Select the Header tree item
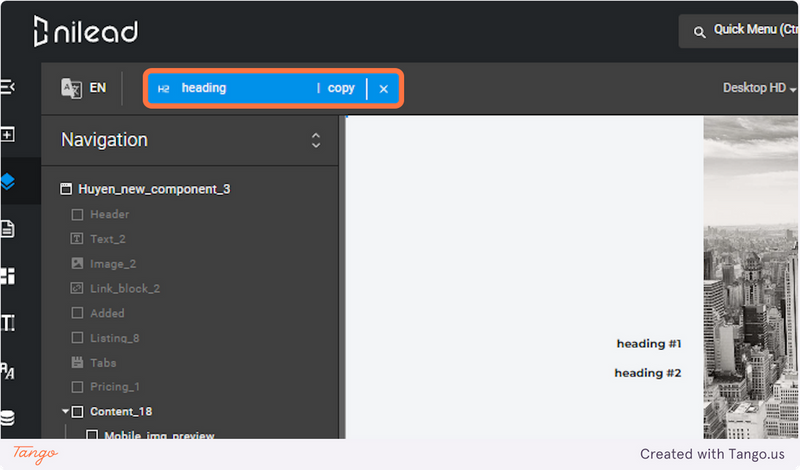This screenshot has height=470, width=800. (110, 214)
